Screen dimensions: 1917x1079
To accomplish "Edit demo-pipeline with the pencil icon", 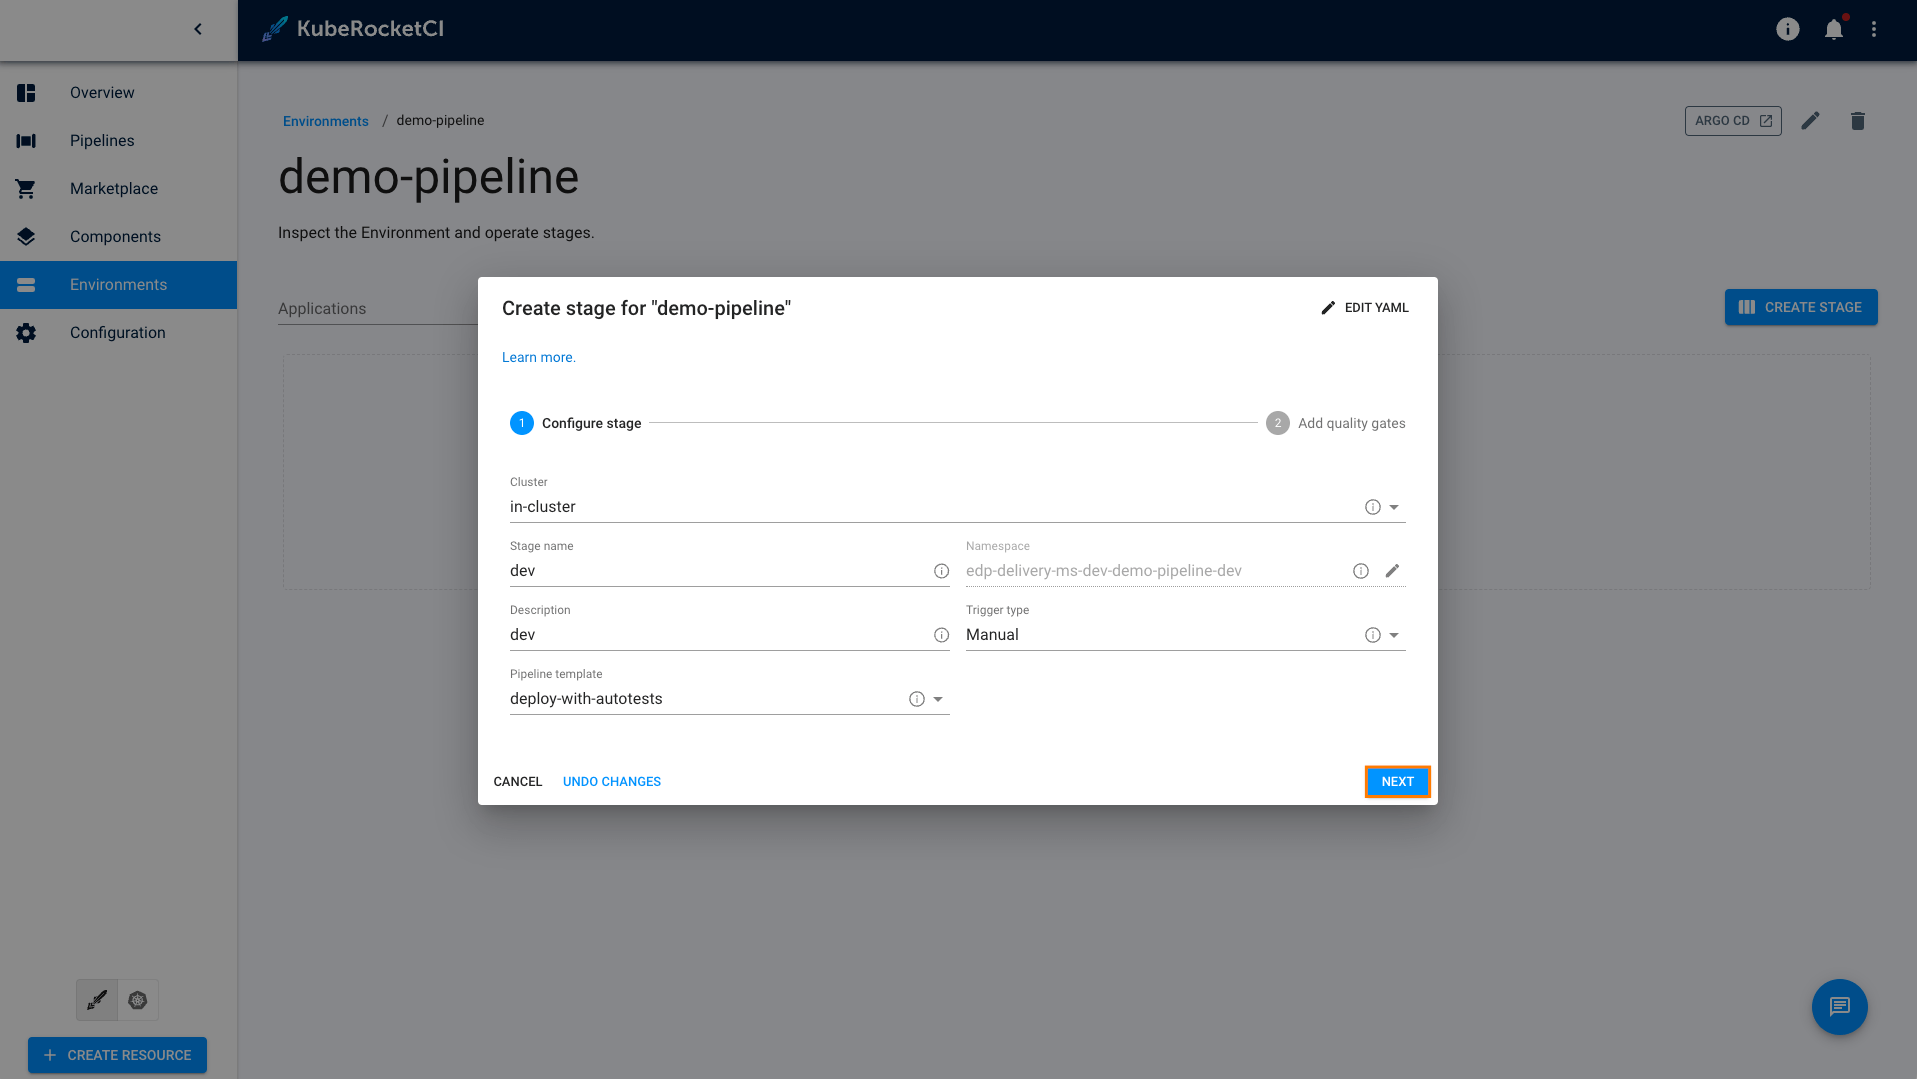I will coord(1810,121).
